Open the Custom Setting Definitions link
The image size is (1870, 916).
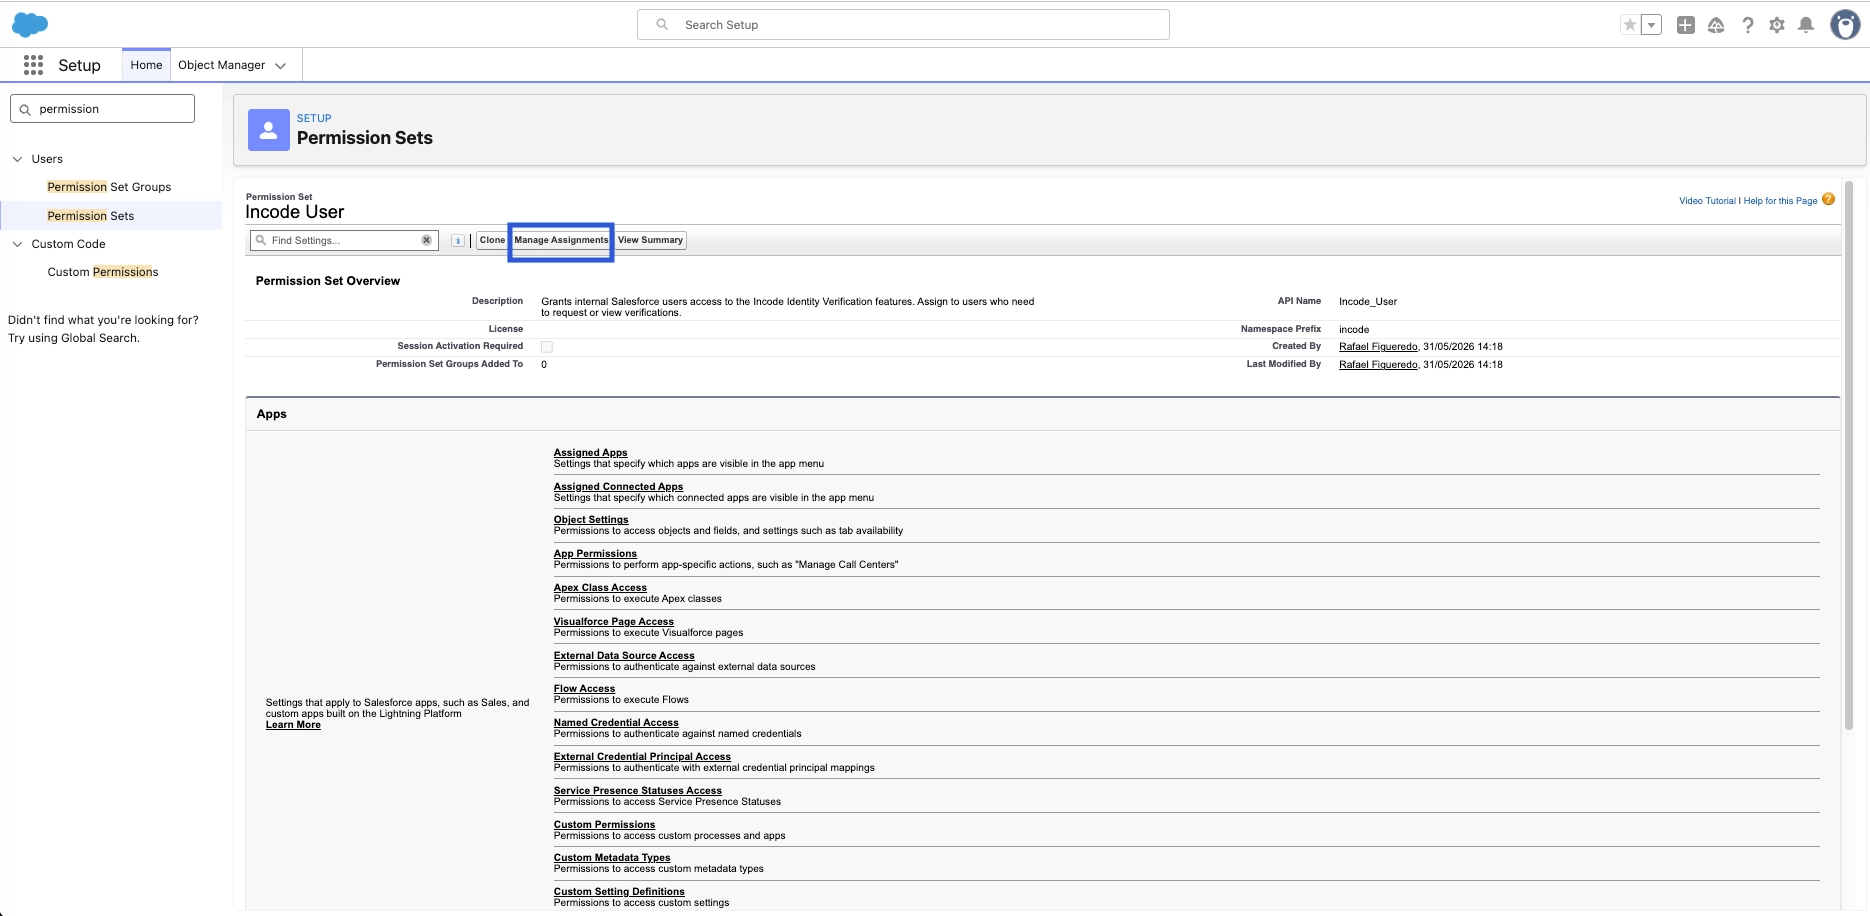(x=619, y=892)
